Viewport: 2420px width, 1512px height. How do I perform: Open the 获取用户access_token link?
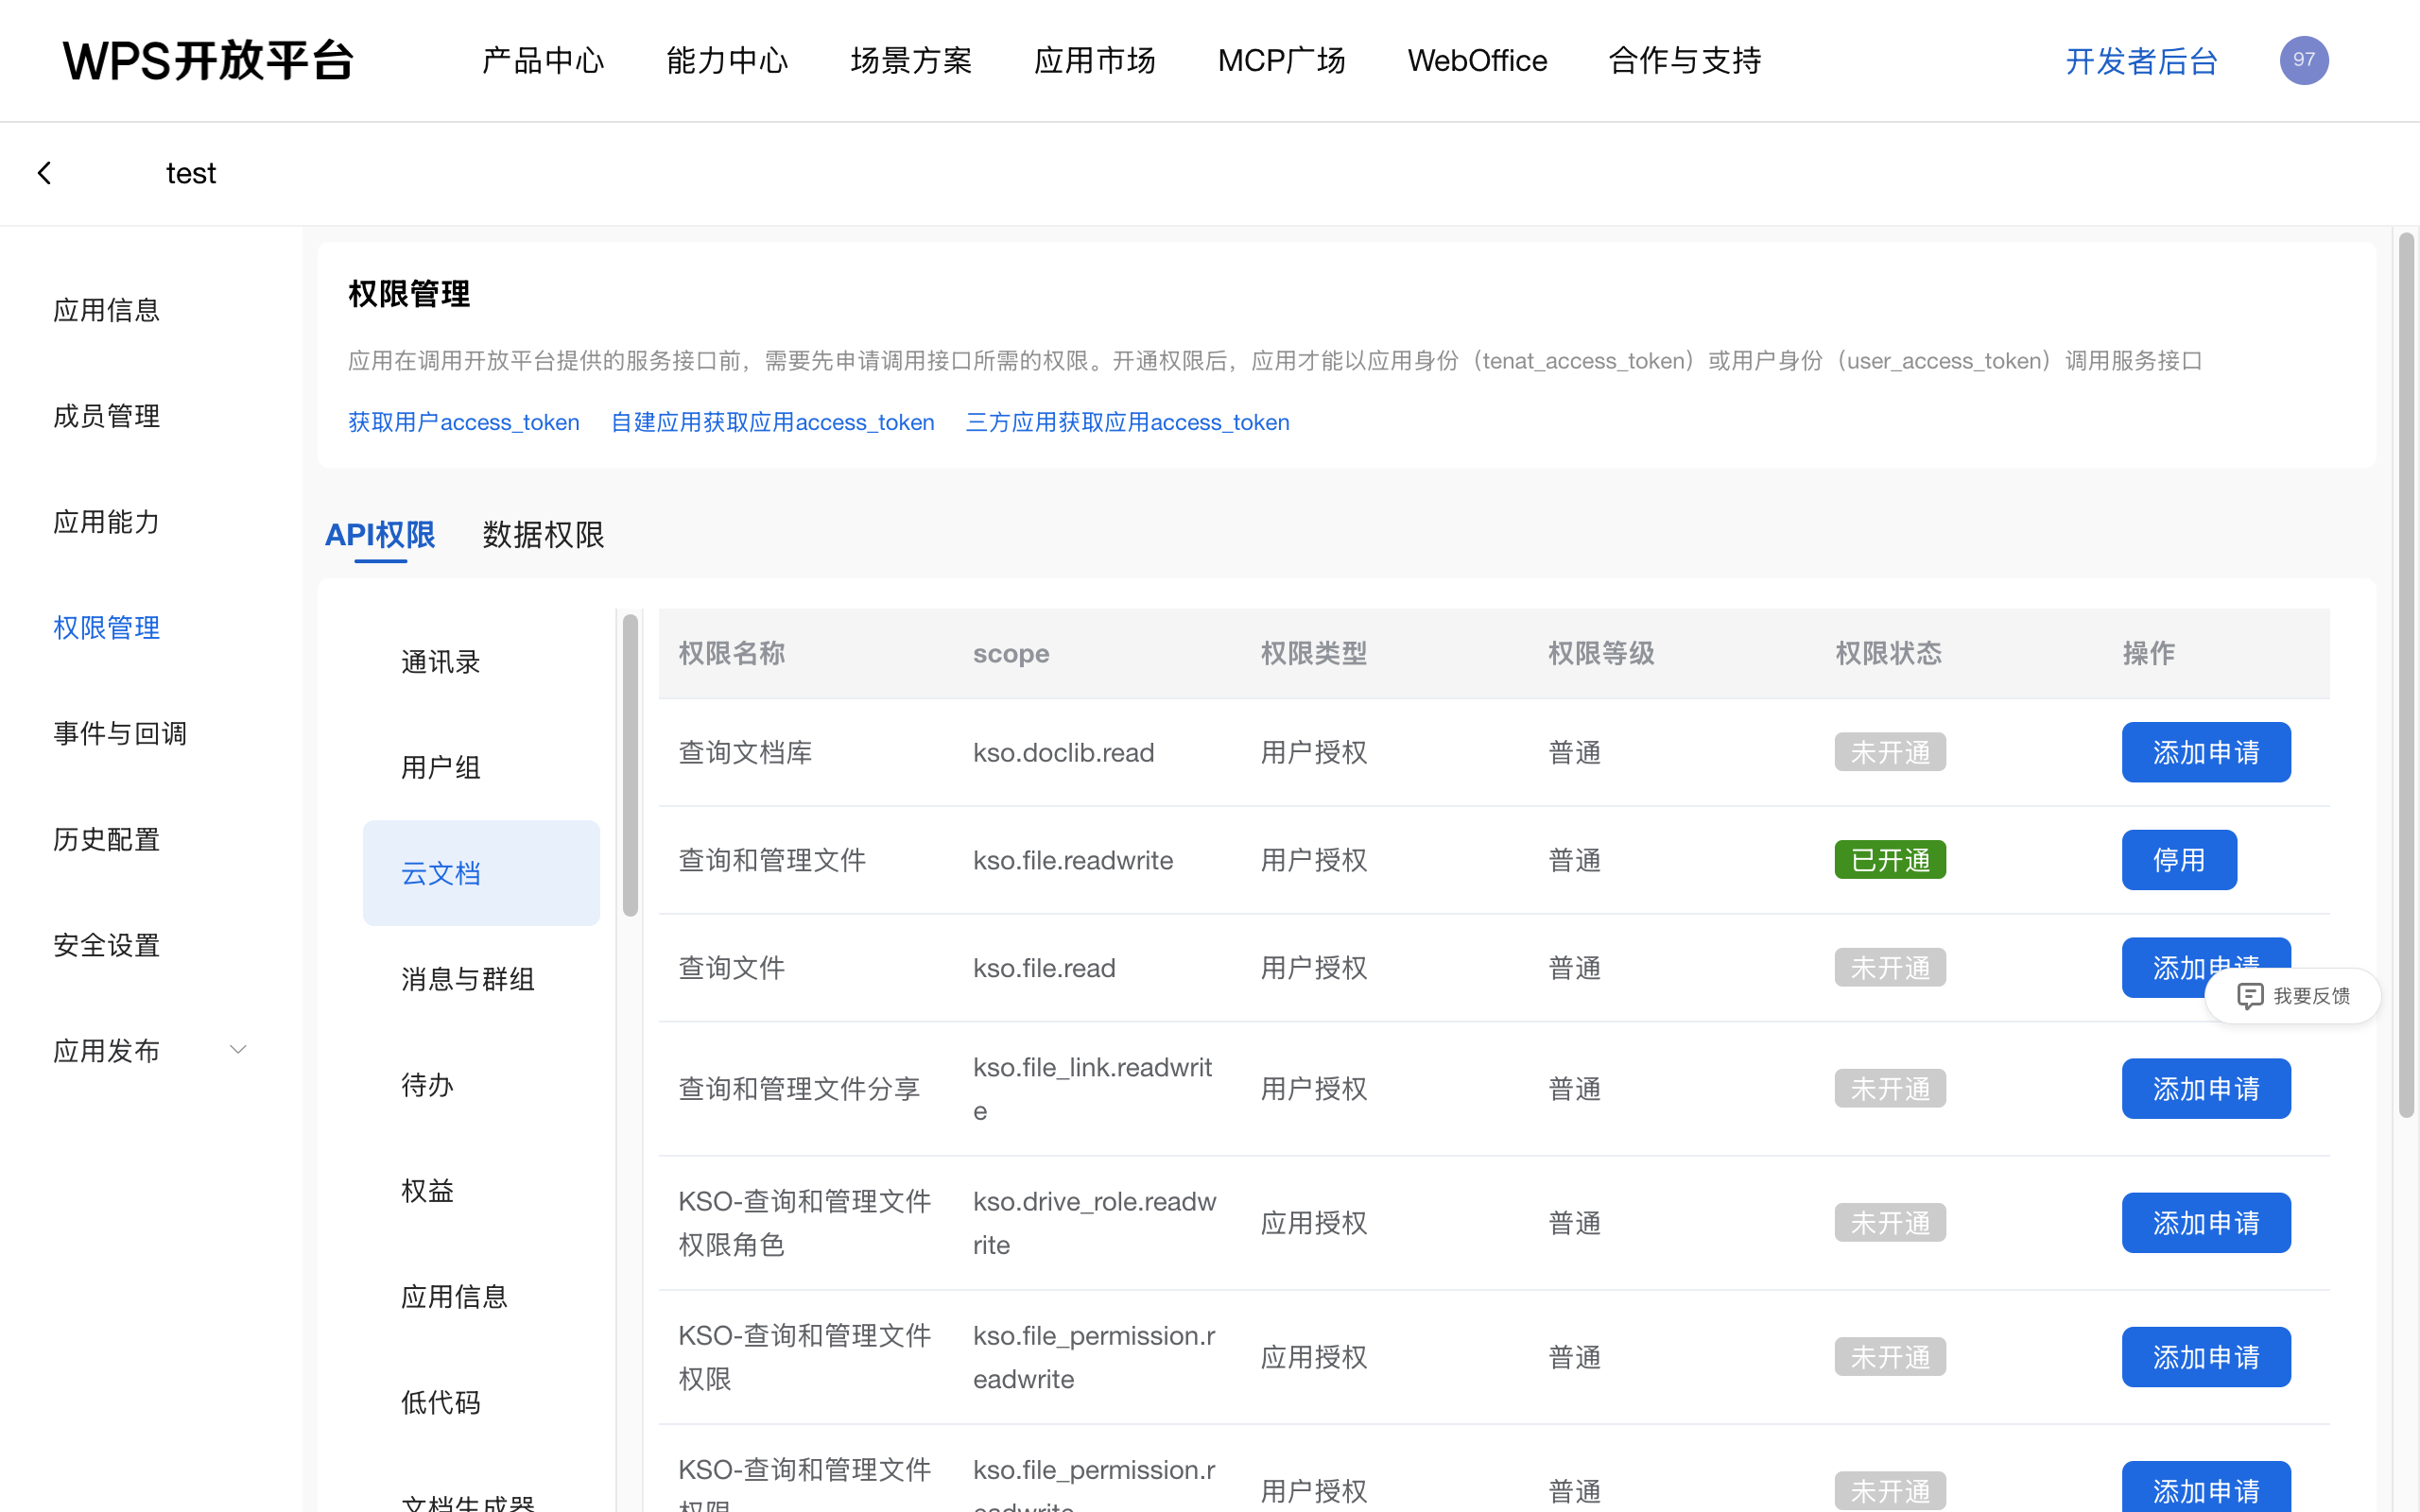tap(463, 422)
